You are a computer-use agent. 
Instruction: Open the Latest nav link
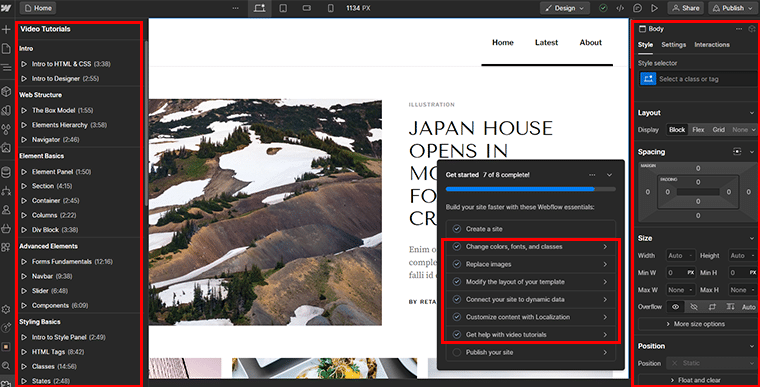click(546, 43)
